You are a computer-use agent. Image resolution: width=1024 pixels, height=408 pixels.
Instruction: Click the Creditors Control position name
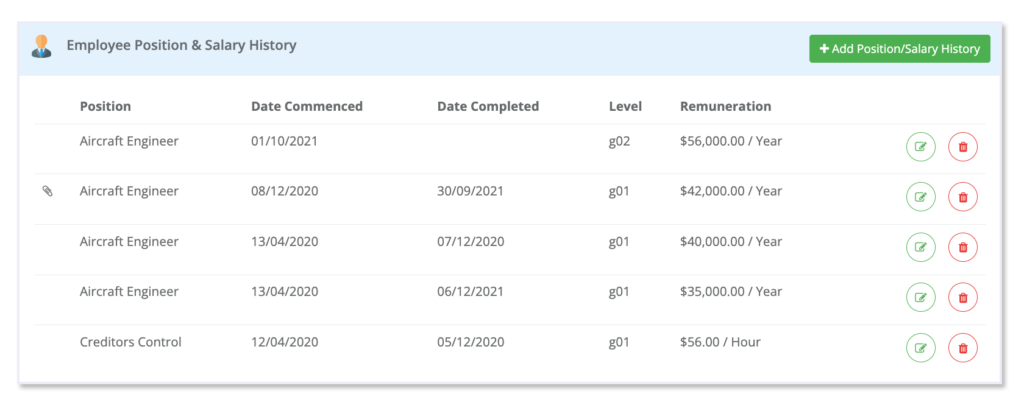(x=131, y=342)
